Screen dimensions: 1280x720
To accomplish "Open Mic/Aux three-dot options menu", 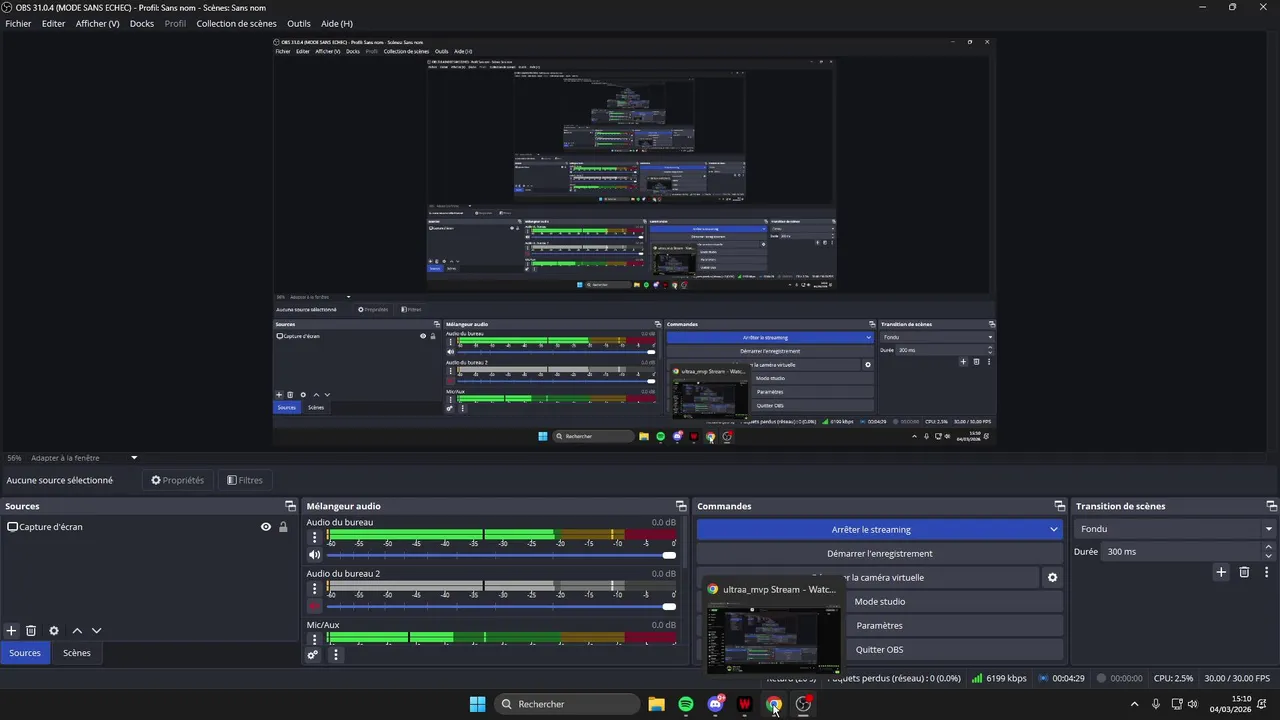I will [x=314, y=639].
